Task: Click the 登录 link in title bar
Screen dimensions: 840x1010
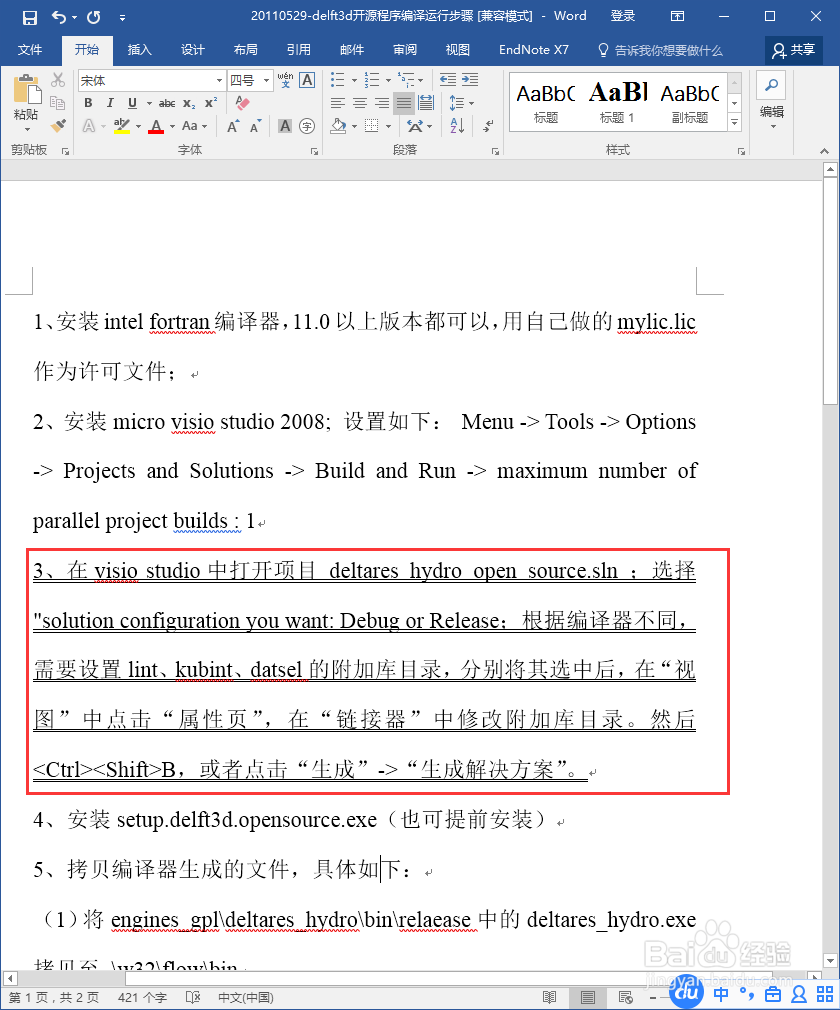Action: [623, 16]
